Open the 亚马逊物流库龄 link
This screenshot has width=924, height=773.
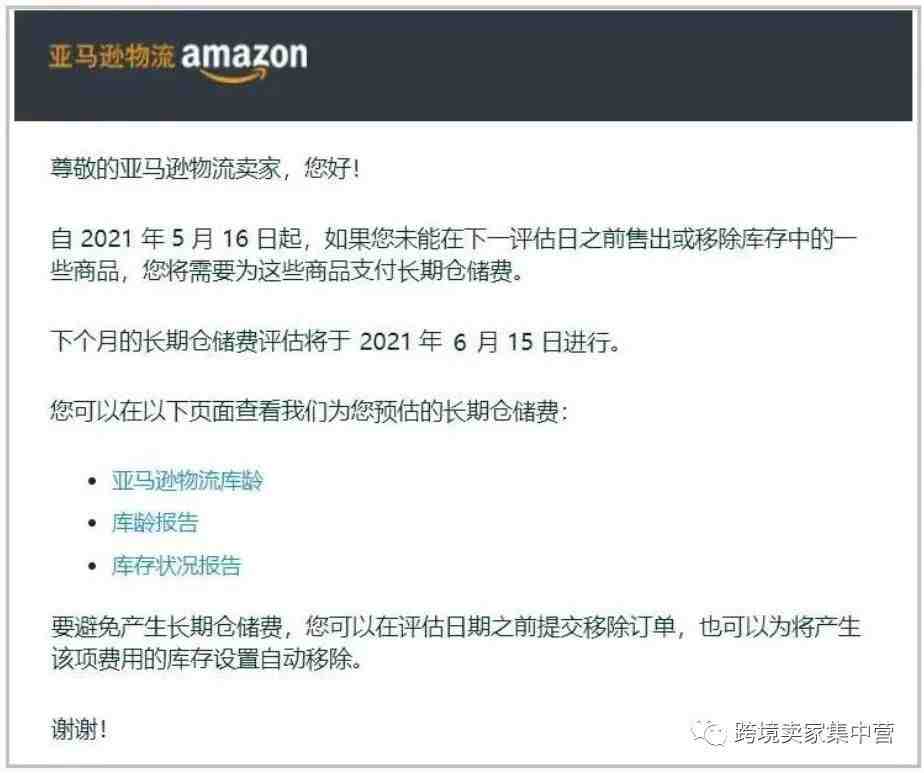[187, 481]
